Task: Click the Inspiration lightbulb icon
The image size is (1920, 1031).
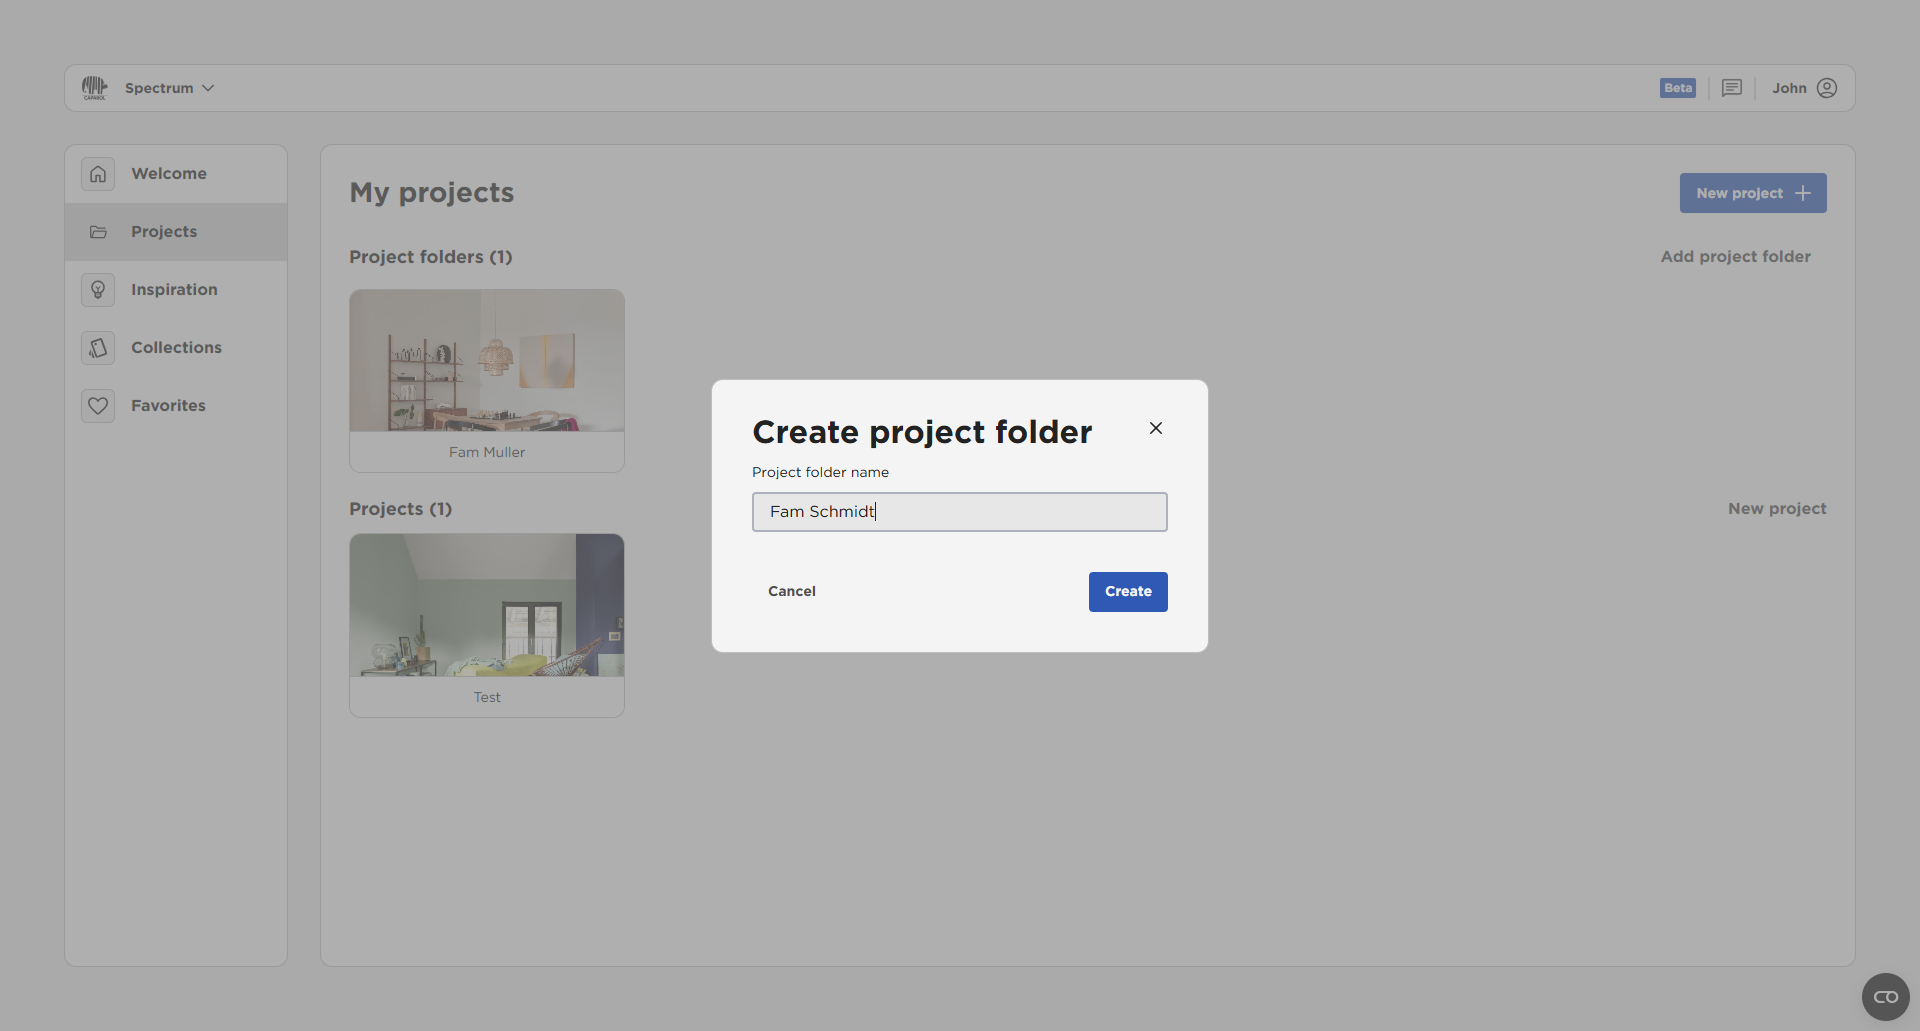Action: (97, 289)
